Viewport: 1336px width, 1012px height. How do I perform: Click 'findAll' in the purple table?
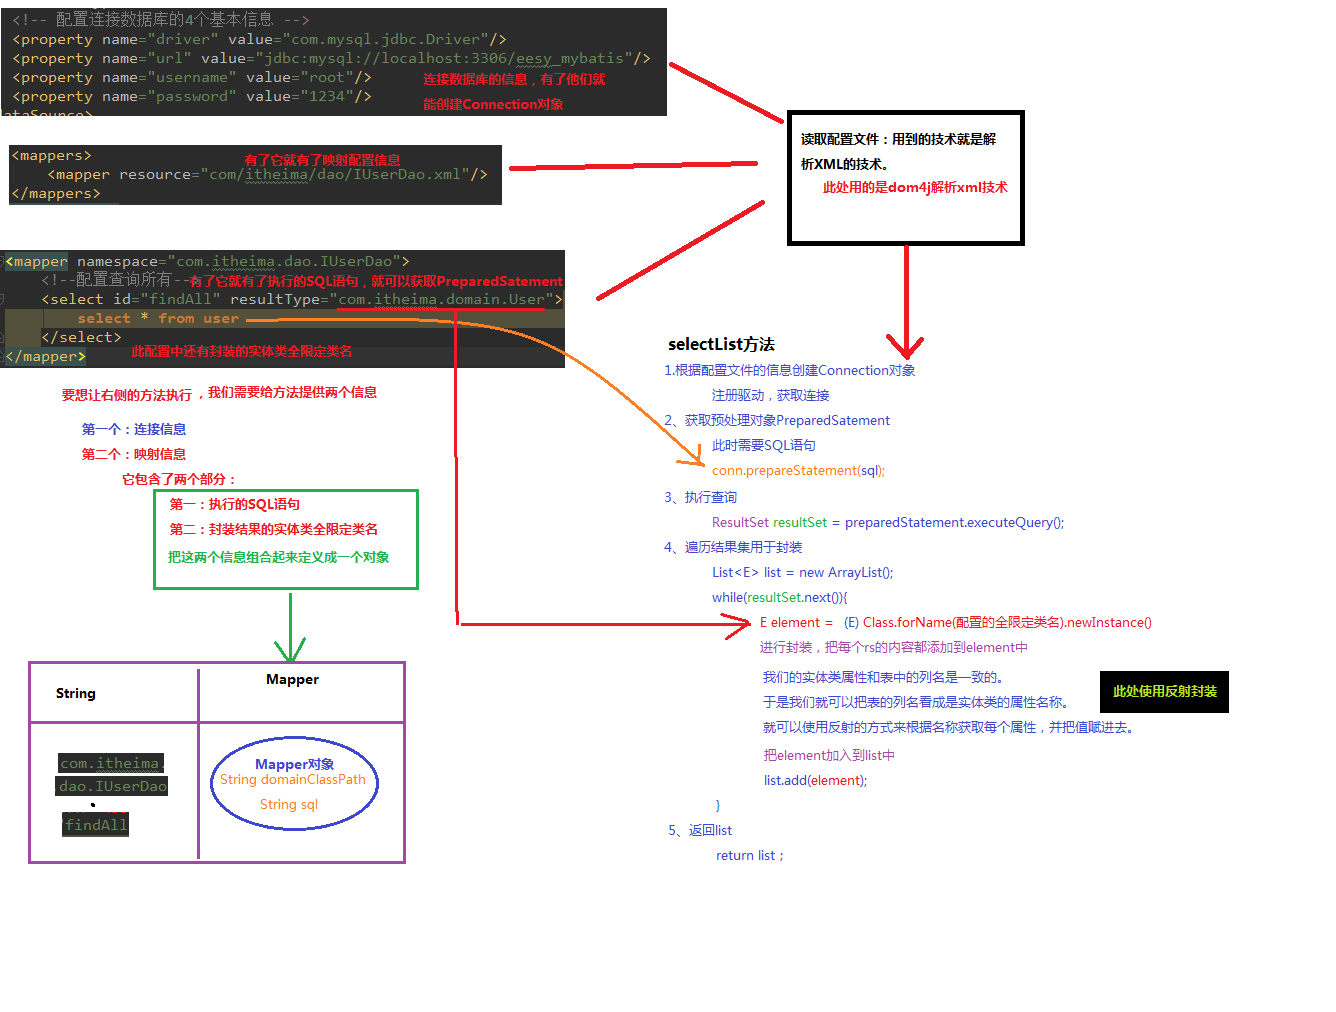tap(96, 825)
